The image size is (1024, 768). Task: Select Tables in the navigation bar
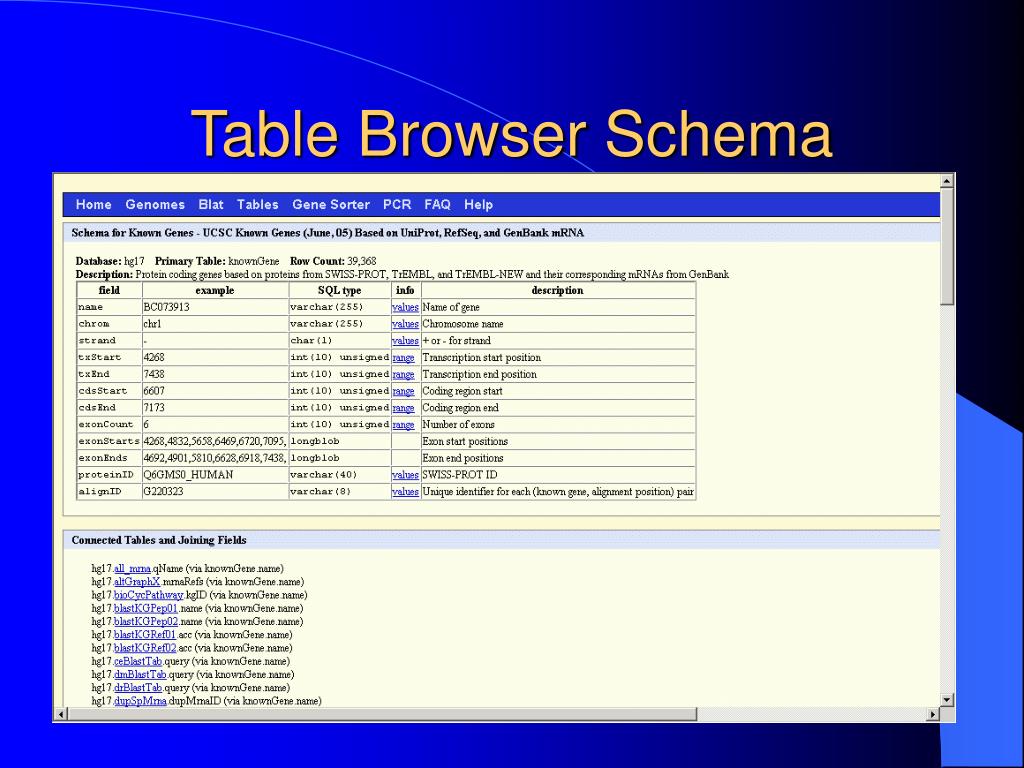pos(257,204)
